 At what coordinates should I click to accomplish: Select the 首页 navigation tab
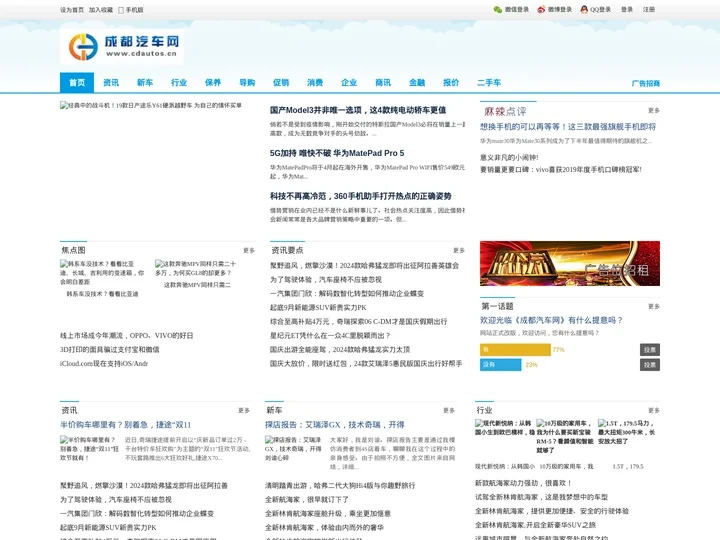pyautogui.click(x=77, y=83)
